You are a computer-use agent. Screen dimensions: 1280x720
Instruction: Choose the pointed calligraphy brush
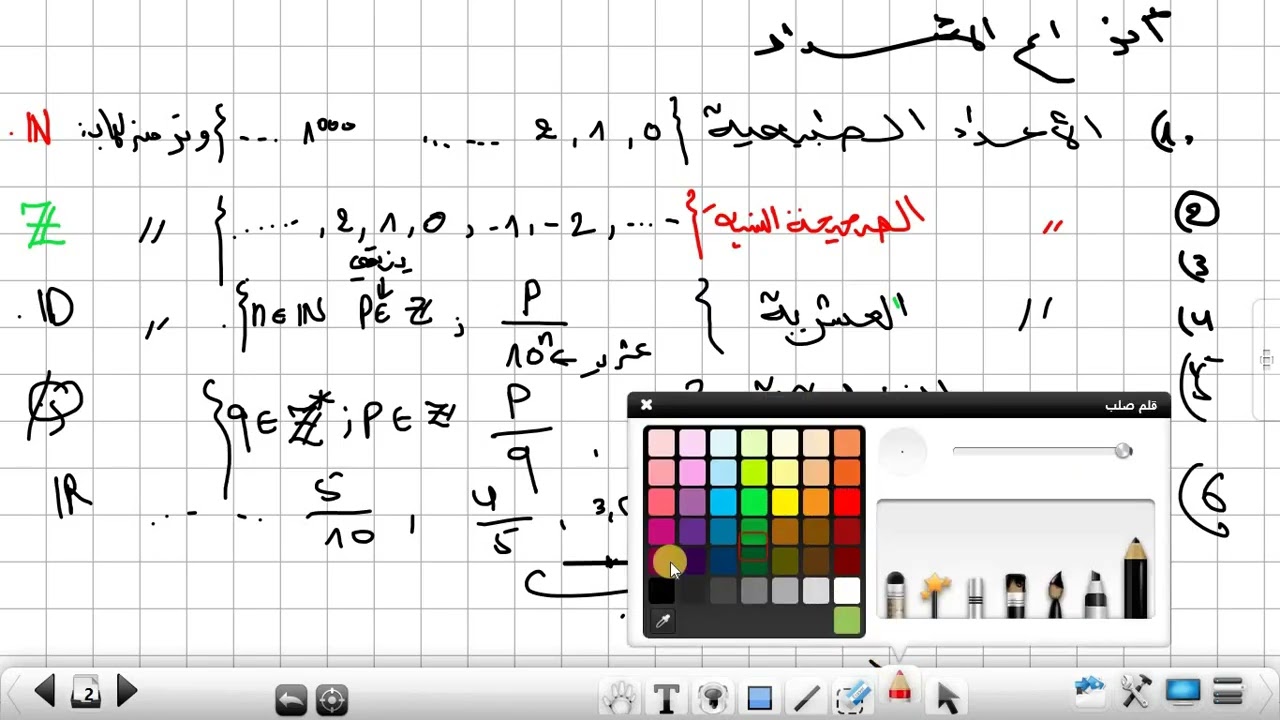(x=1055, y=594)
